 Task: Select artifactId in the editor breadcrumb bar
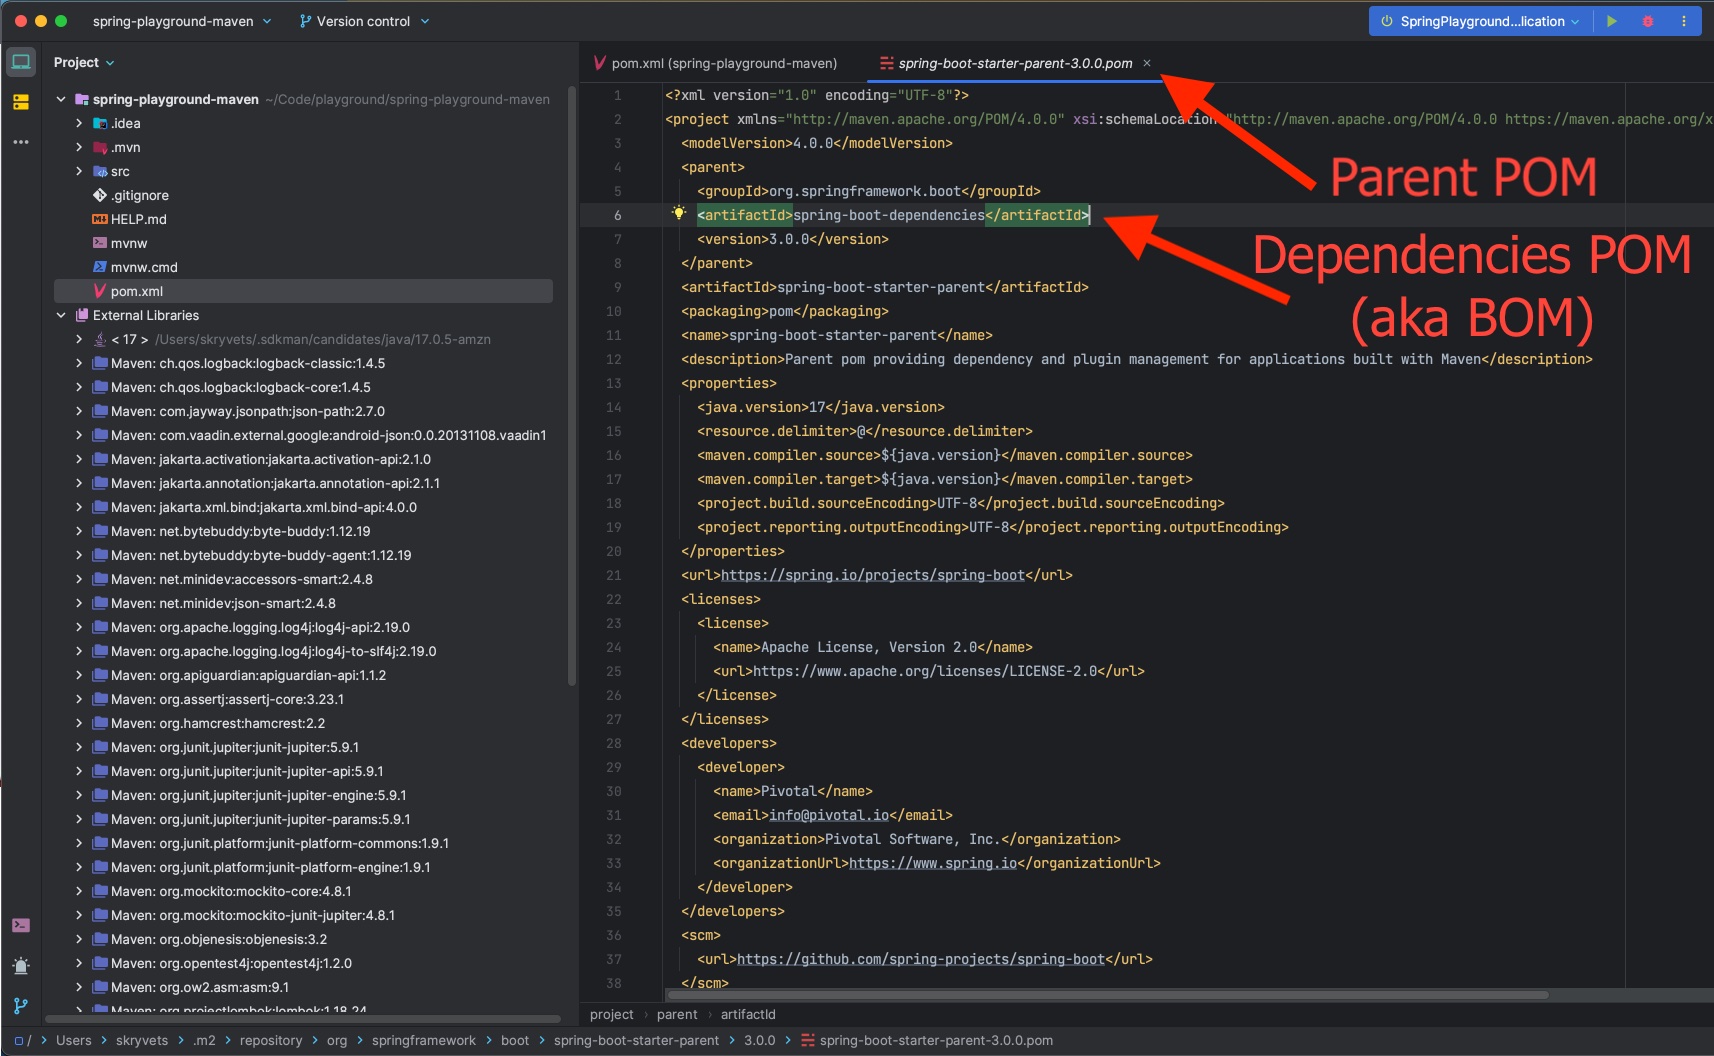[x=748, y=1014]
